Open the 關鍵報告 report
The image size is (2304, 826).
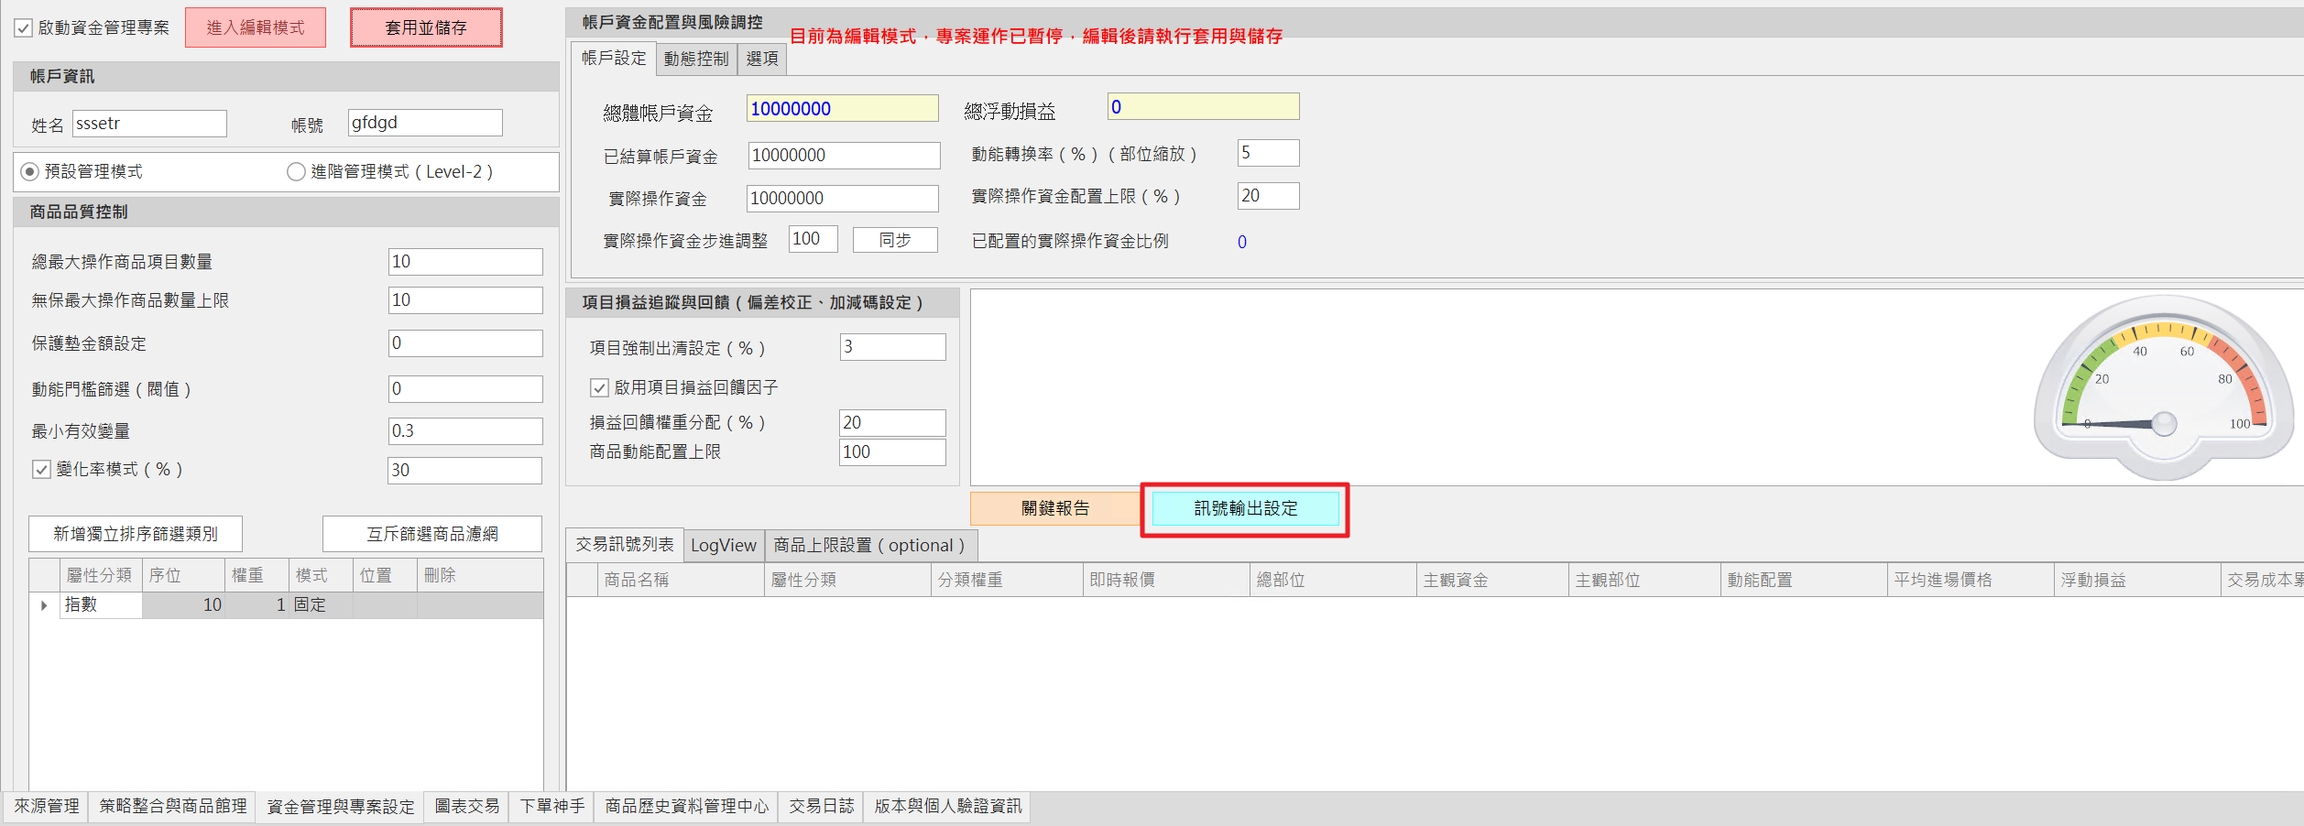coord(1055,508)
